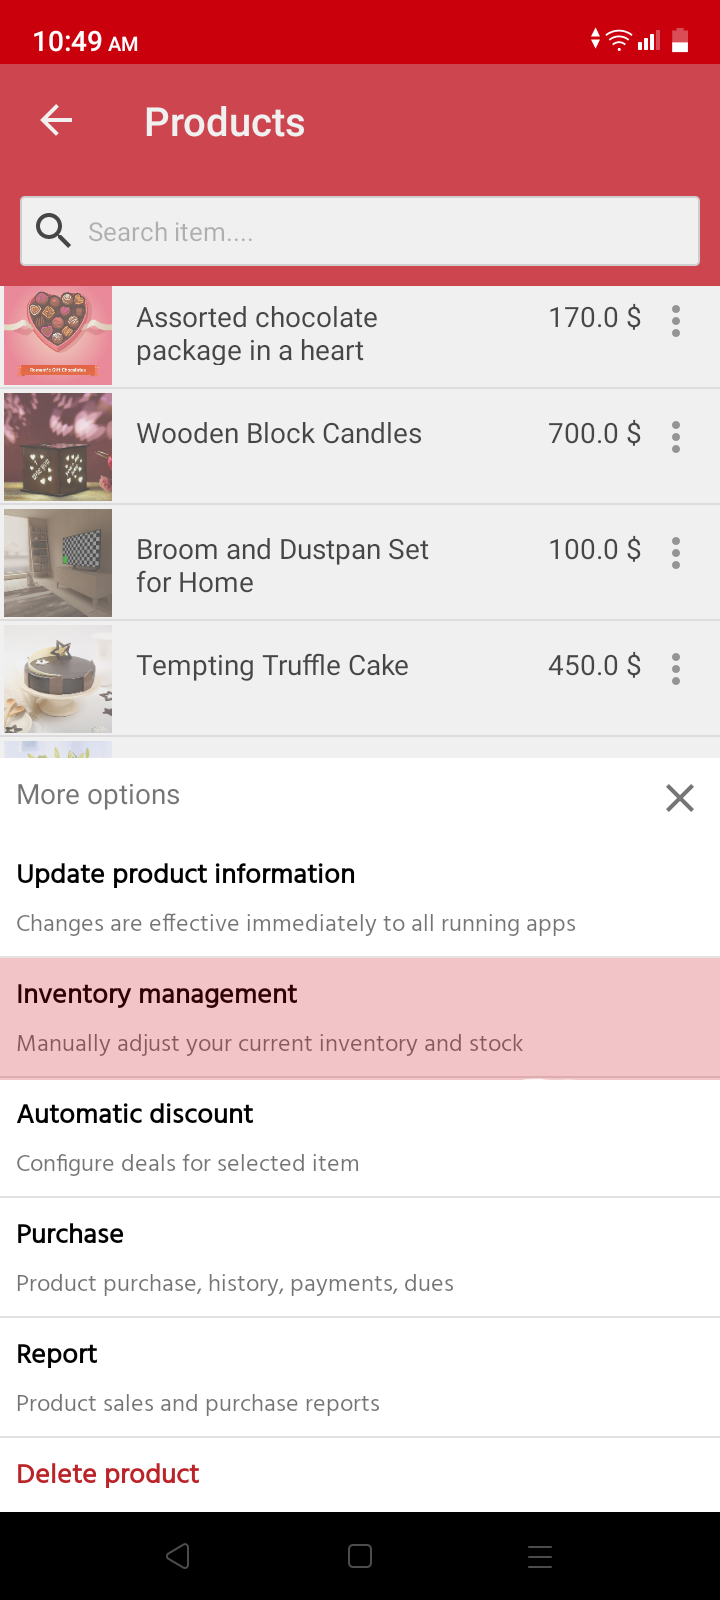
Task: Open three-dot menu for Wooden Block Candles
Action: (676, 436)
